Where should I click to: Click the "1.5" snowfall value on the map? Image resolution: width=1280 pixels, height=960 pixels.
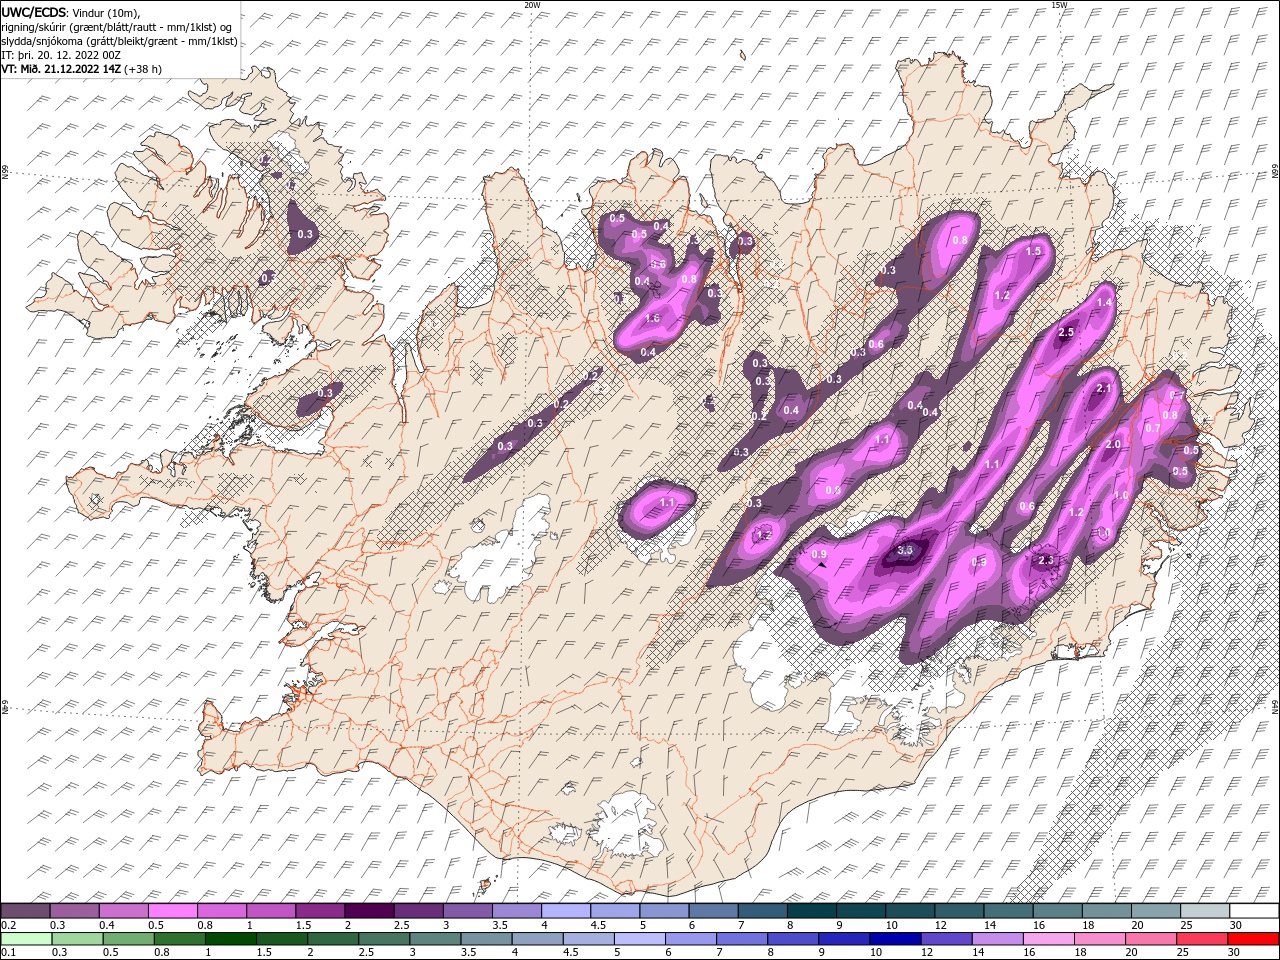tap(1034, 251)
